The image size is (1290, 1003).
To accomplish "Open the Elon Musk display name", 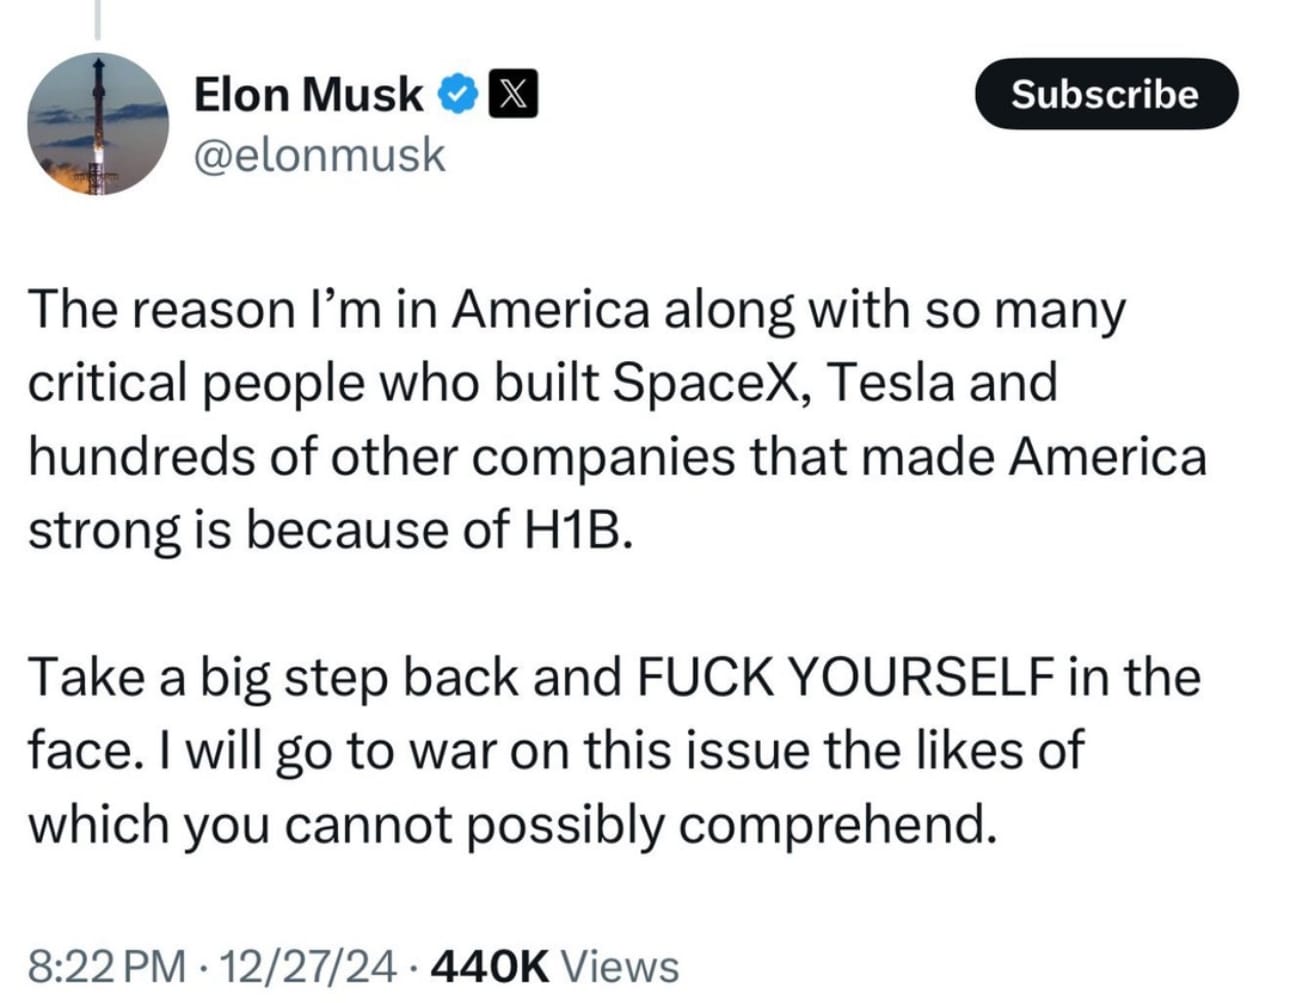I will pyautogui.click(x=308, y=95).
